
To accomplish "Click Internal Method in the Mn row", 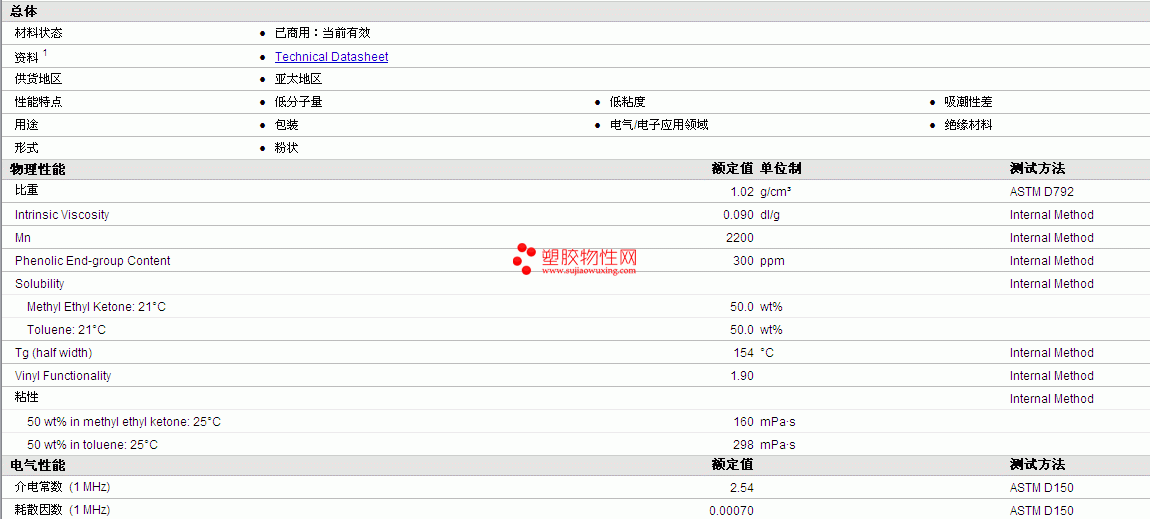I will [1052, 238].
